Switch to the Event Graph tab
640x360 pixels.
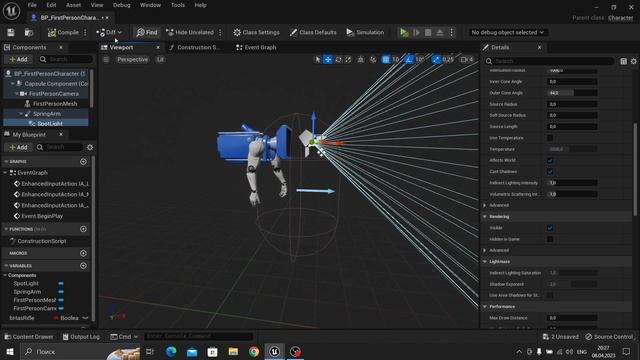pos(256,47)
